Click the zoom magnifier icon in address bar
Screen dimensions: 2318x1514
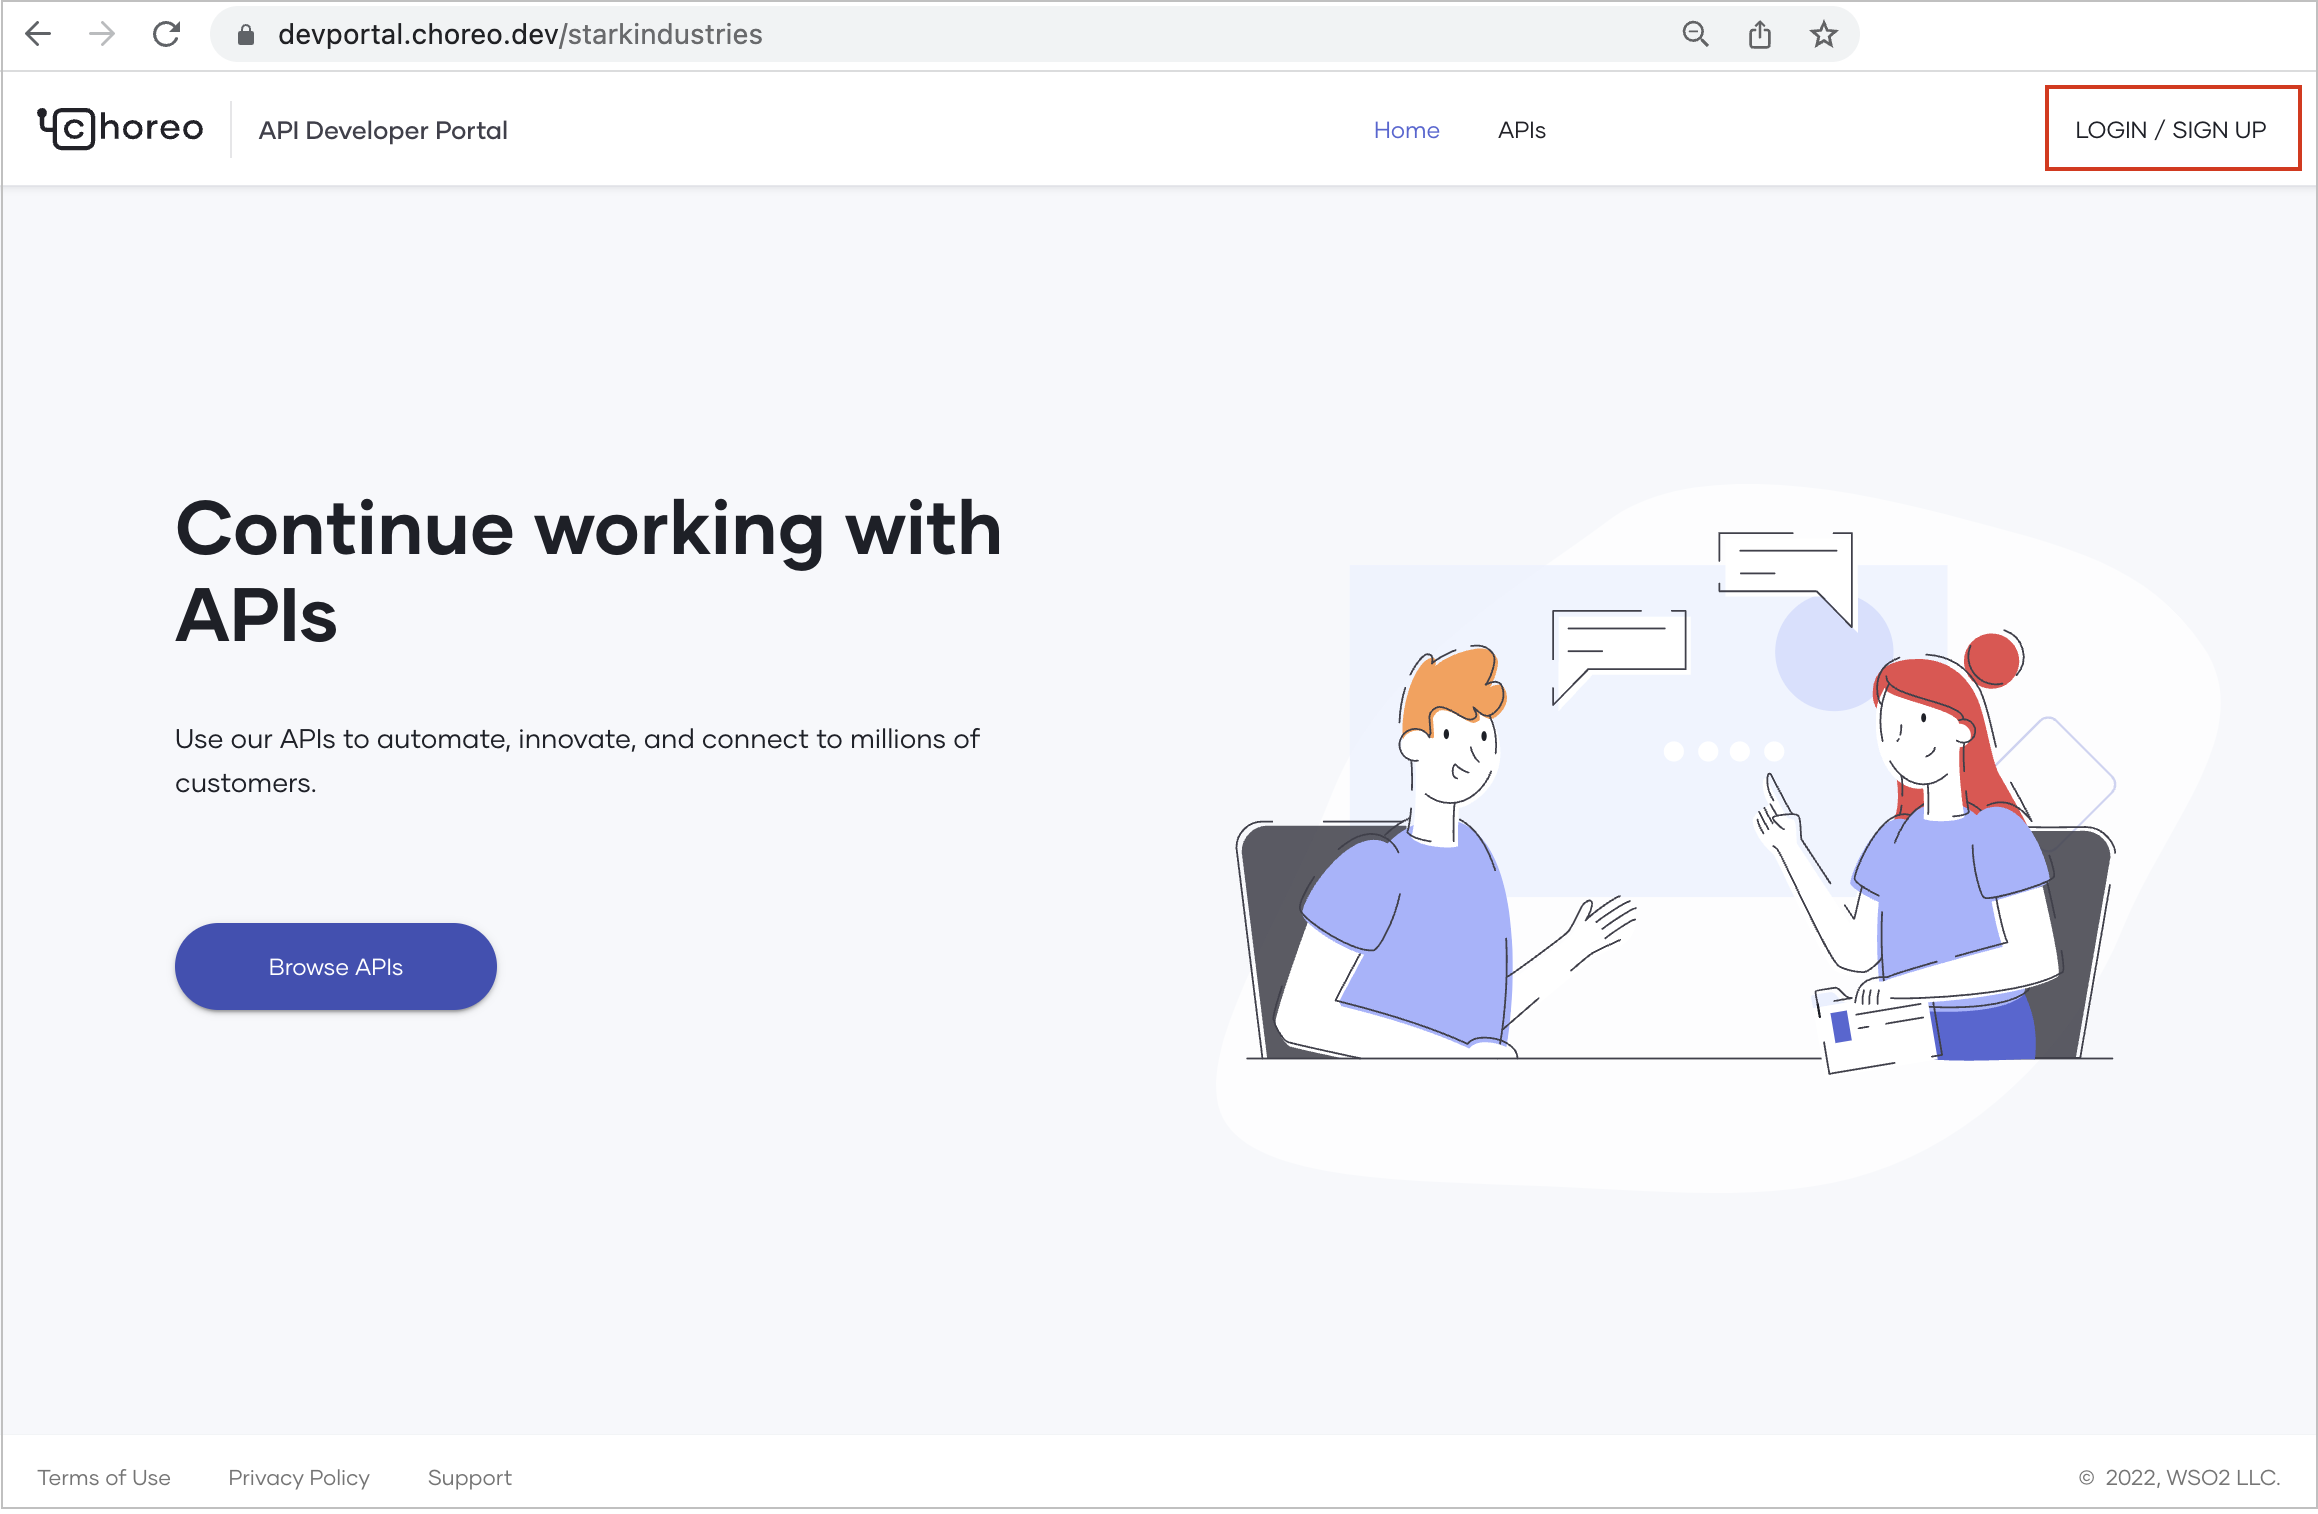pos(1695,34)
